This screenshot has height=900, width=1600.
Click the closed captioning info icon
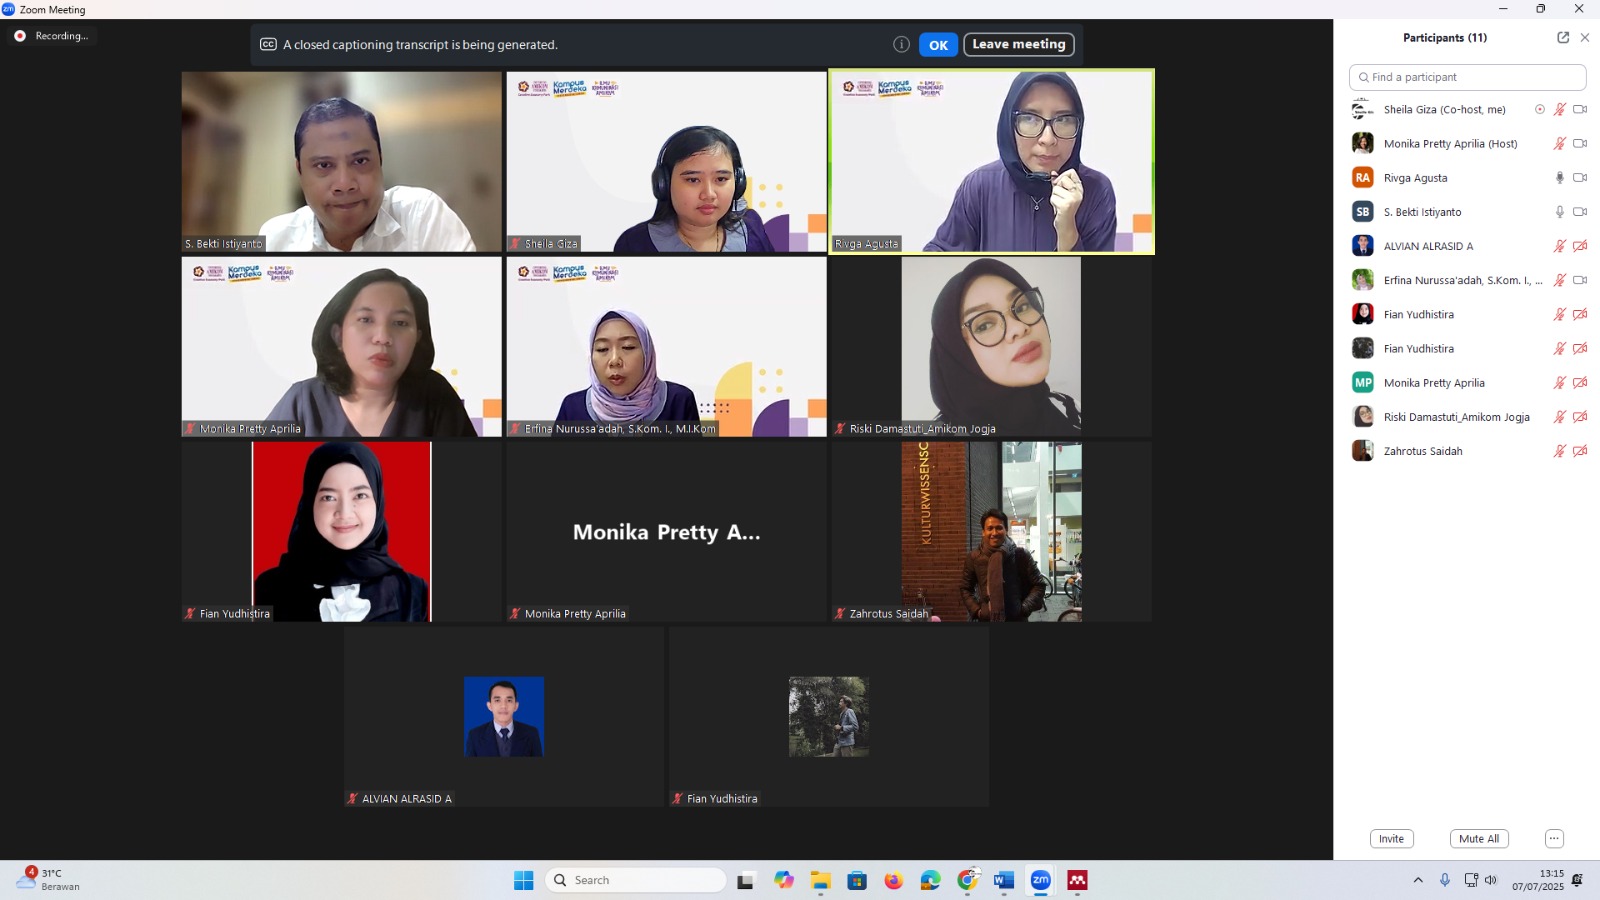point(901,44)
